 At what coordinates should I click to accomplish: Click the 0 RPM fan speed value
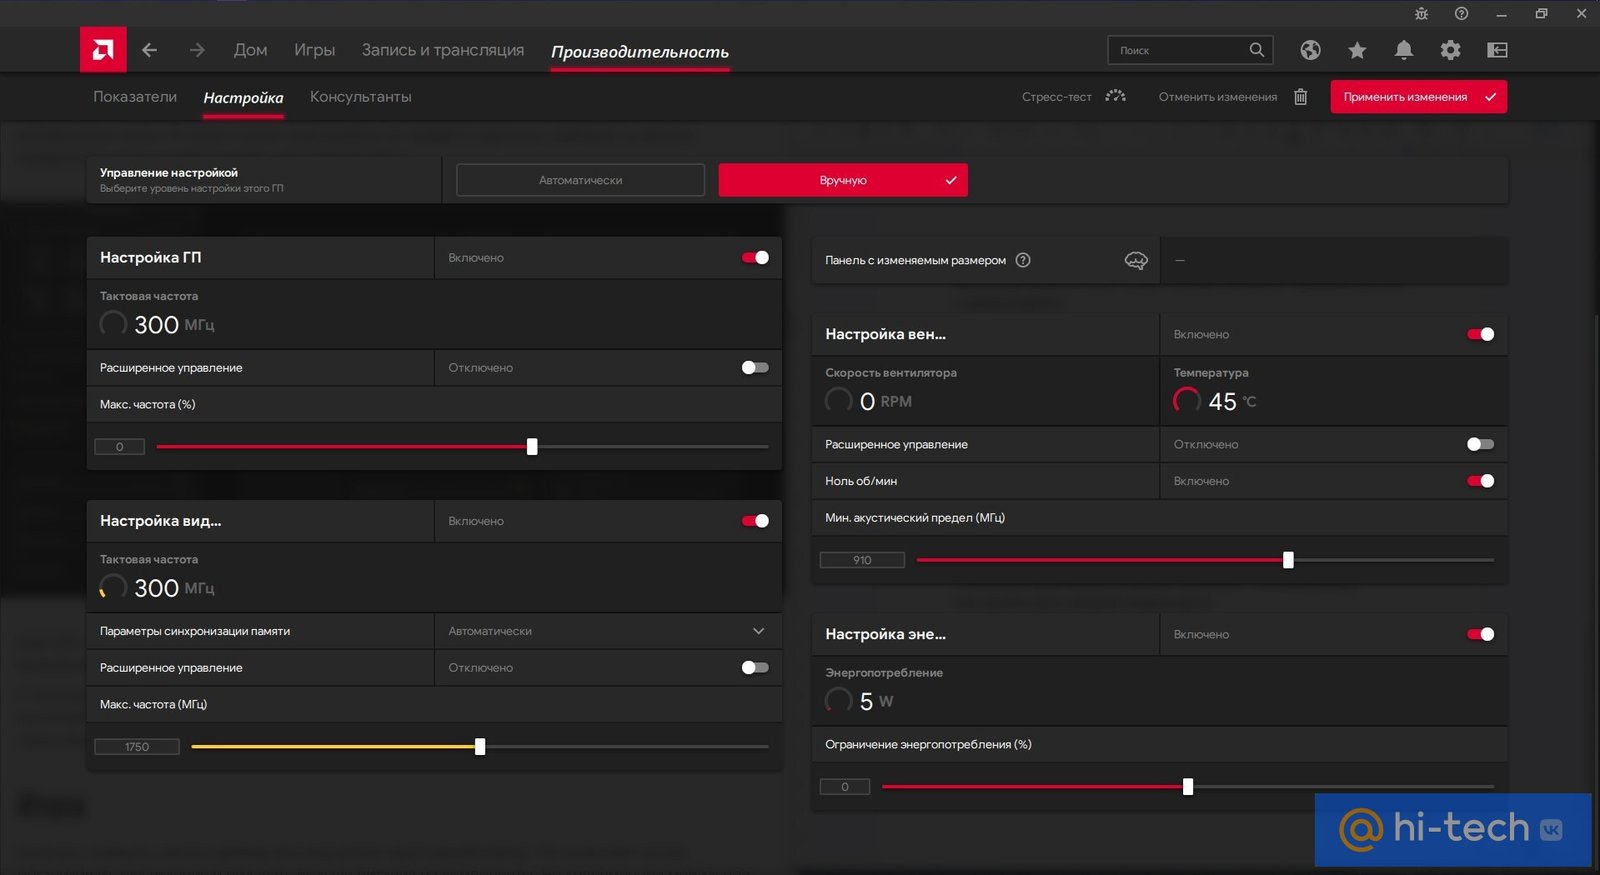[886, 401]
